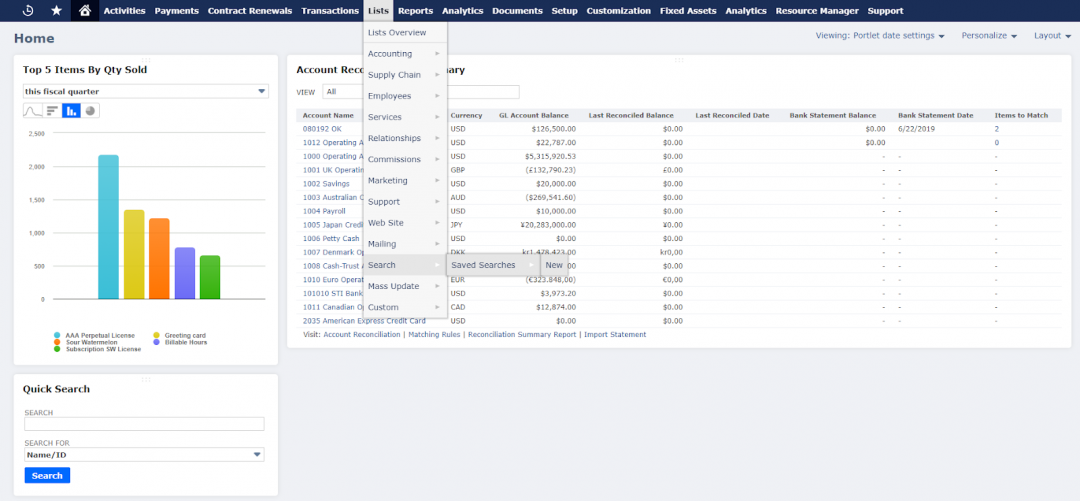The height and width of the screenshot is (501, 1080).
Task: Expand the Layout menu
Action: tap(1052, 35)
